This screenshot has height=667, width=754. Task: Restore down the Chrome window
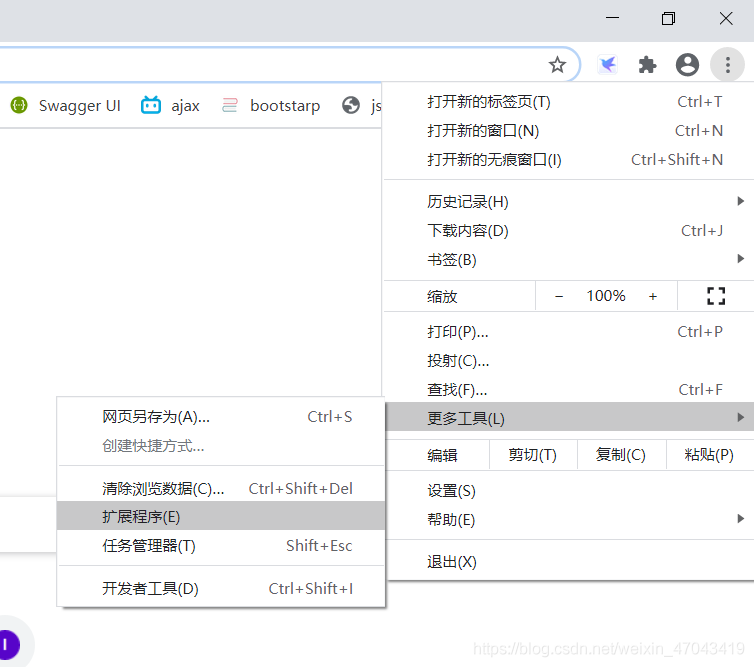pos(668,18)
